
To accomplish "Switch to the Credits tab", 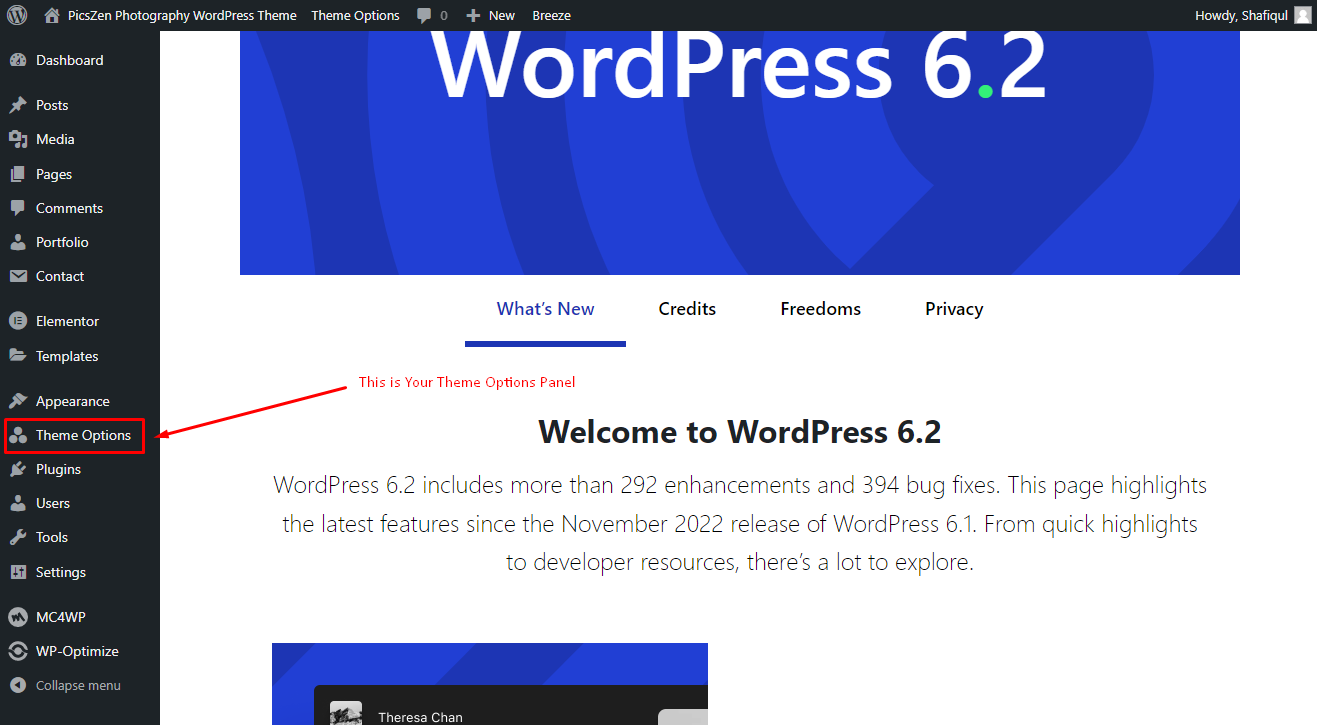I will [x=687, y=309].
